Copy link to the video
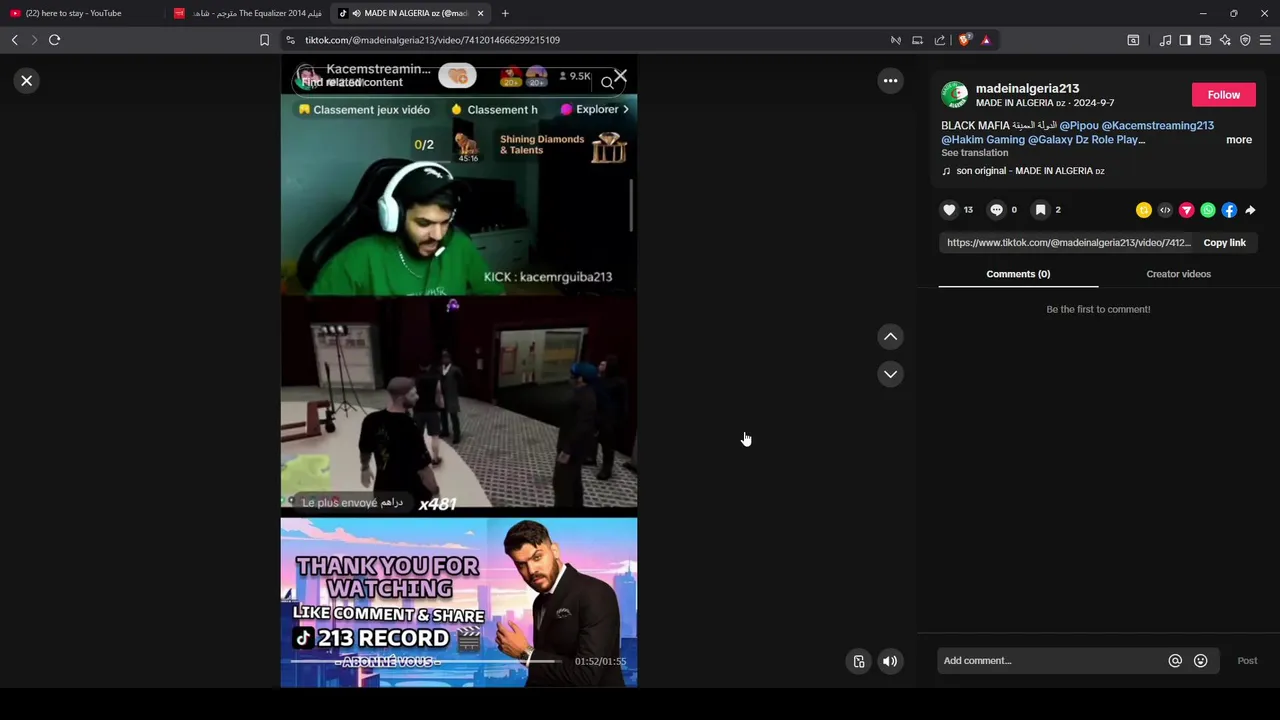This screenshot has height=720, width=1280. pos(1224,243)
